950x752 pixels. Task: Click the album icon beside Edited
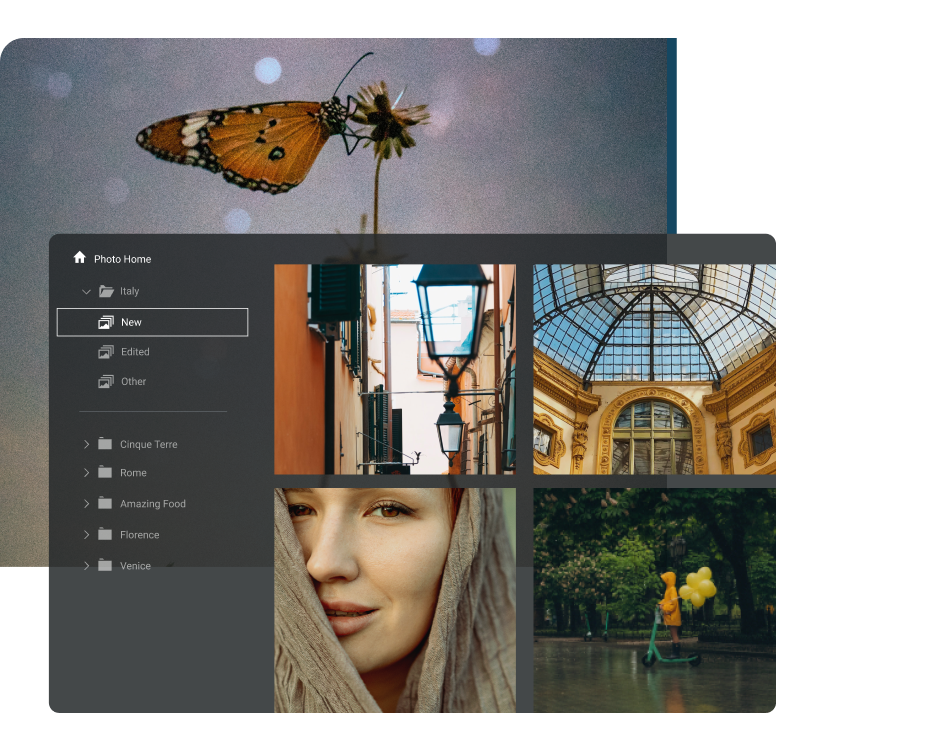click(106, 352)
